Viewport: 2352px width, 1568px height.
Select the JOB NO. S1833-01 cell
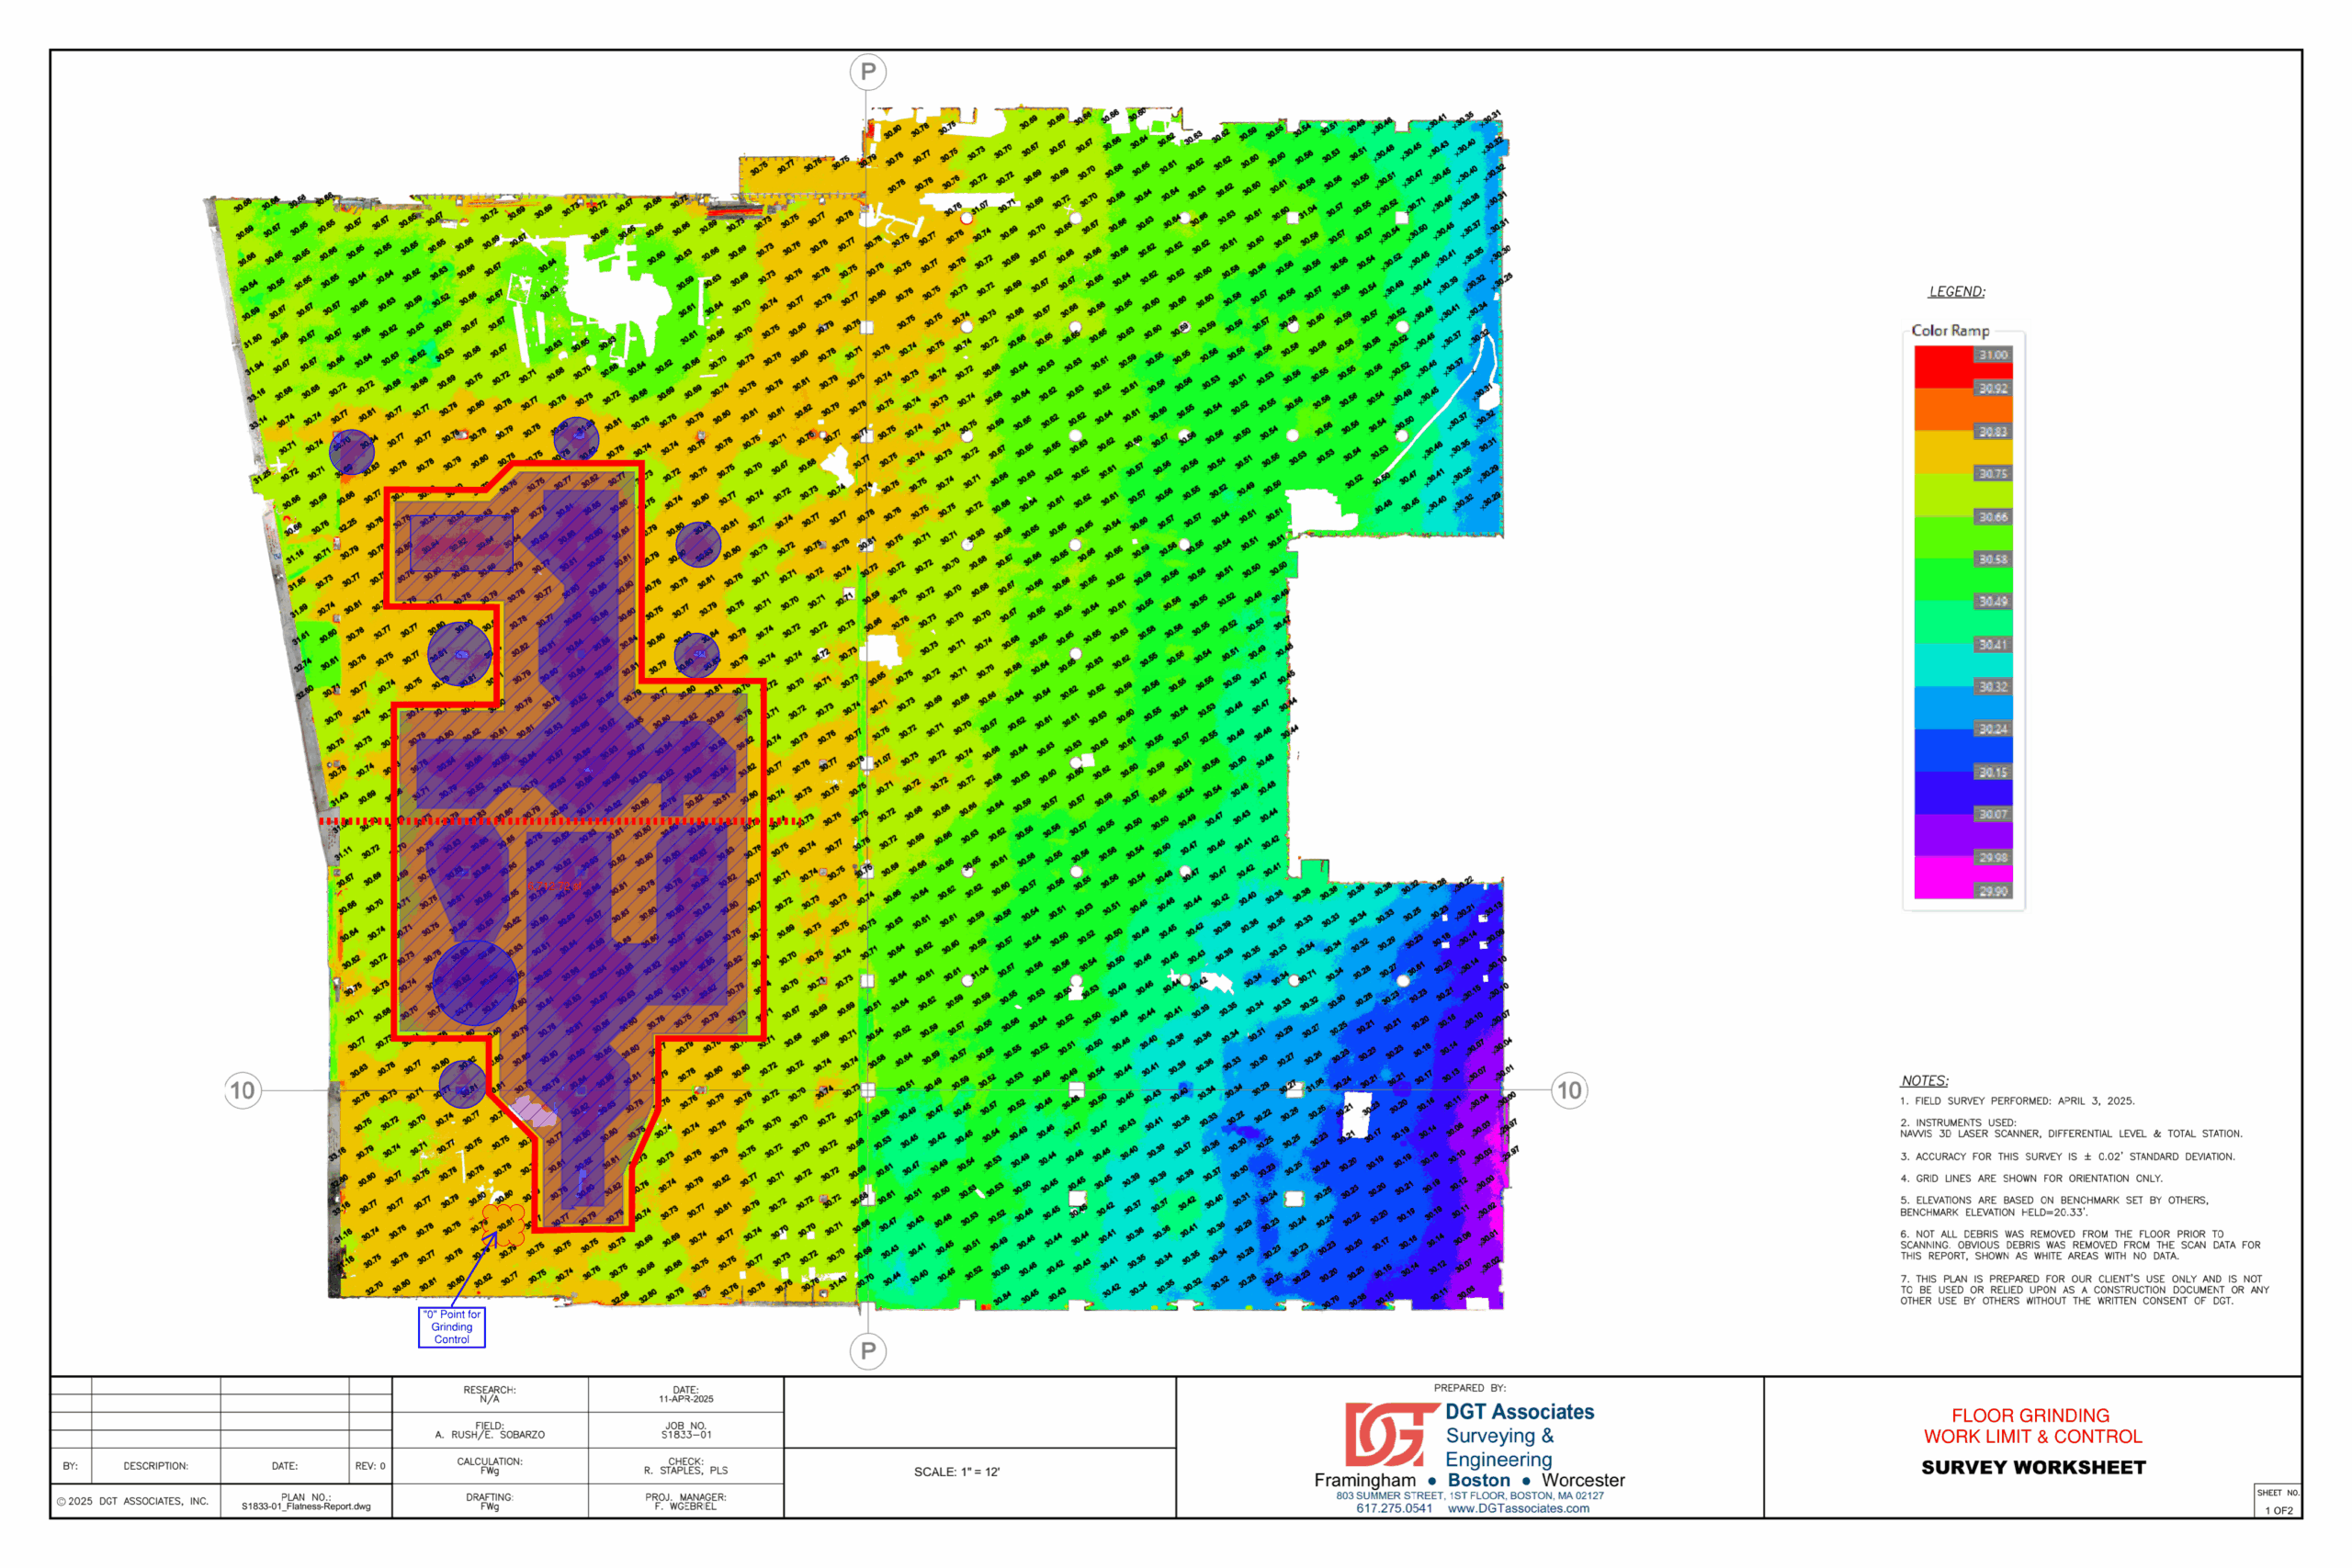click(686, 1430)
